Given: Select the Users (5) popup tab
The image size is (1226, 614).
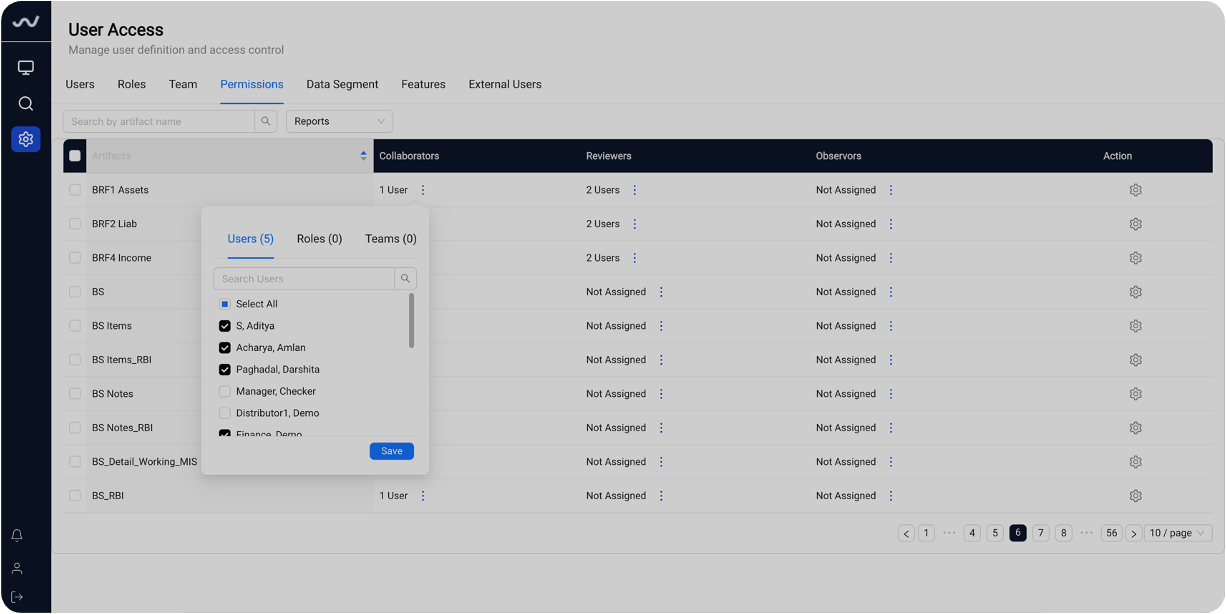Looking at the screenshot, I should click(x=250, y=239).
